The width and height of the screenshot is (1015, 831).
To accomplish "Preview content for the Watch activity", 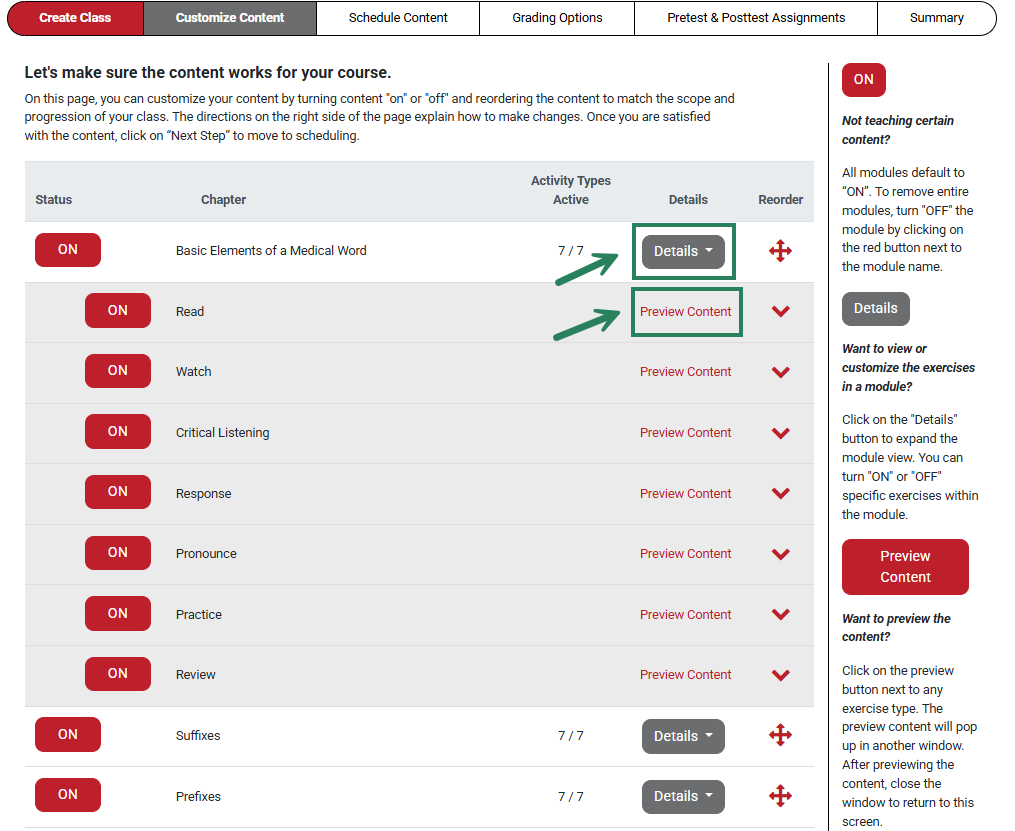I will [685, 371].
